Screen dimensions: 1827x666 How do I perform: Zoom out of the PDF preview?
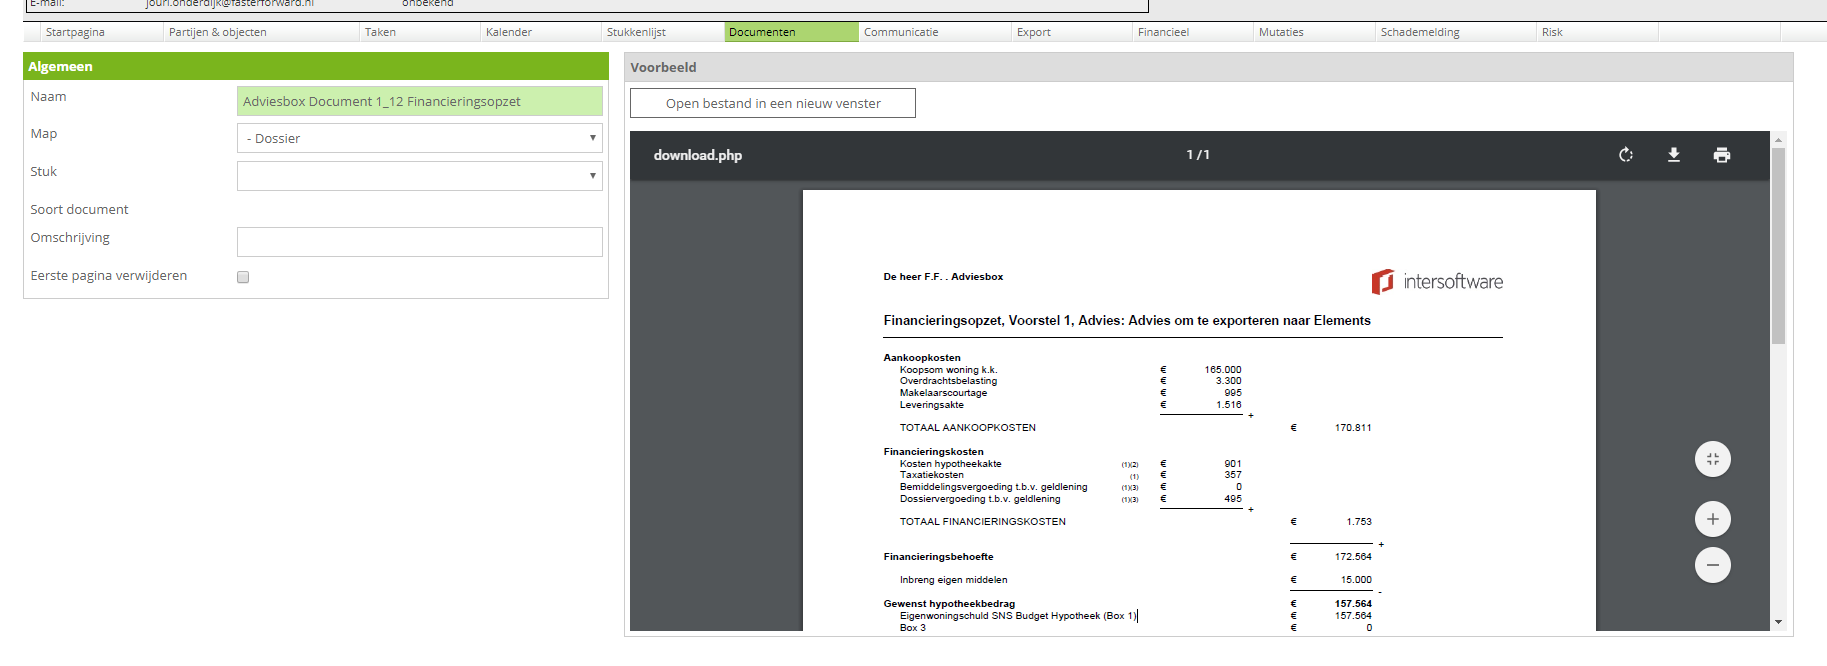1713,565
